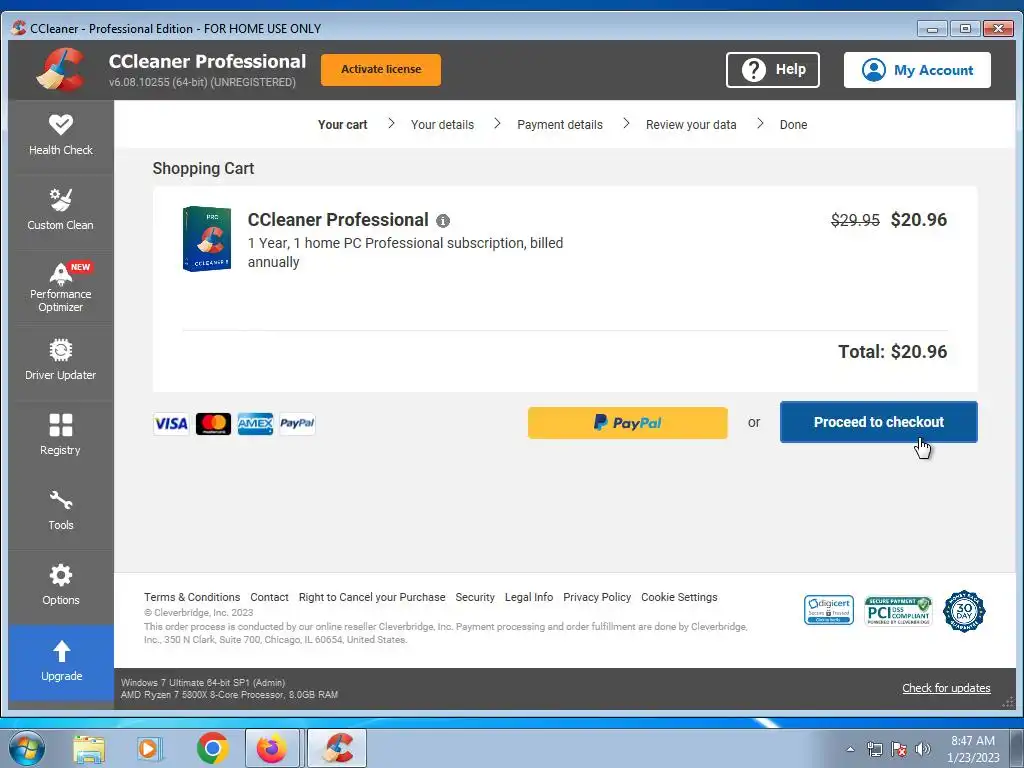This screenshot has height=768, width=1024.
Task: Click the info icon beside CCleaner Professional
Action: [x=443, y=221]
